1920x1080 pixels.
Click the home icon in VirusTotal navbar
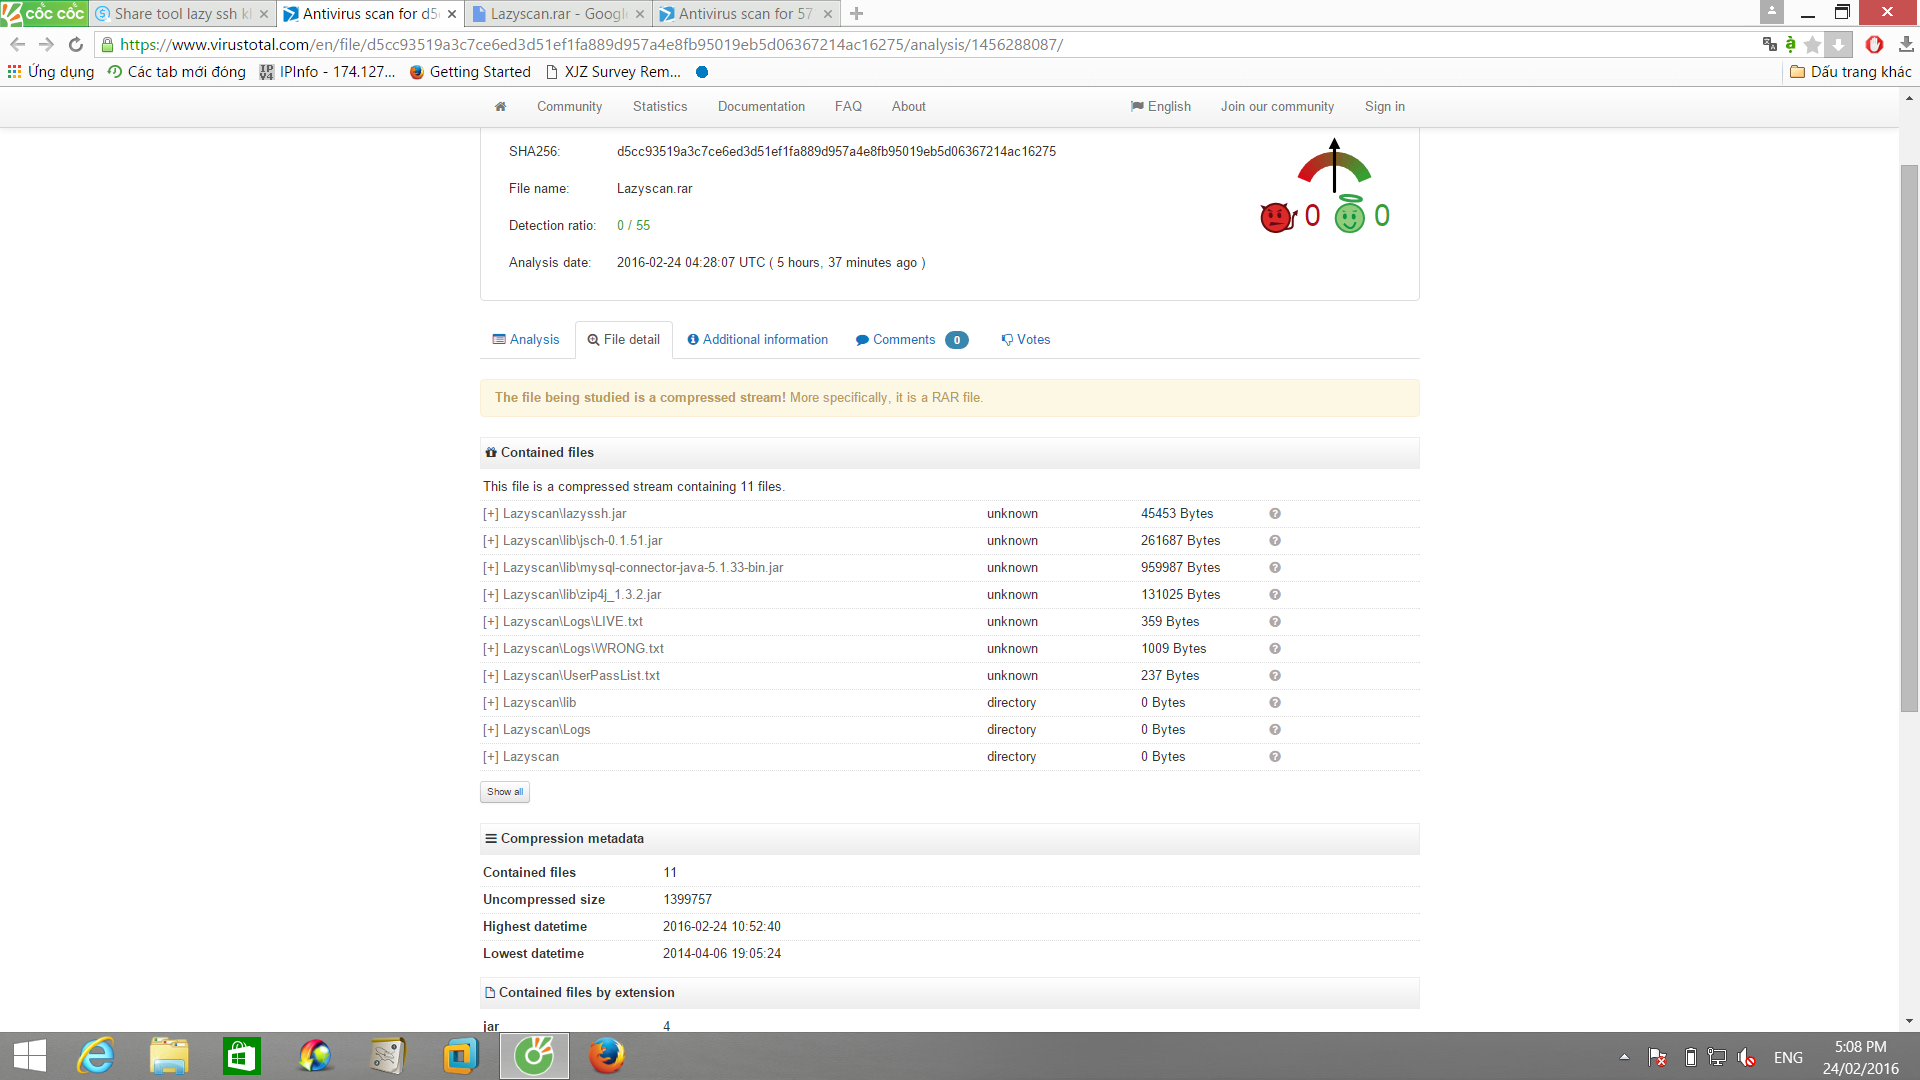coord(500,106)
